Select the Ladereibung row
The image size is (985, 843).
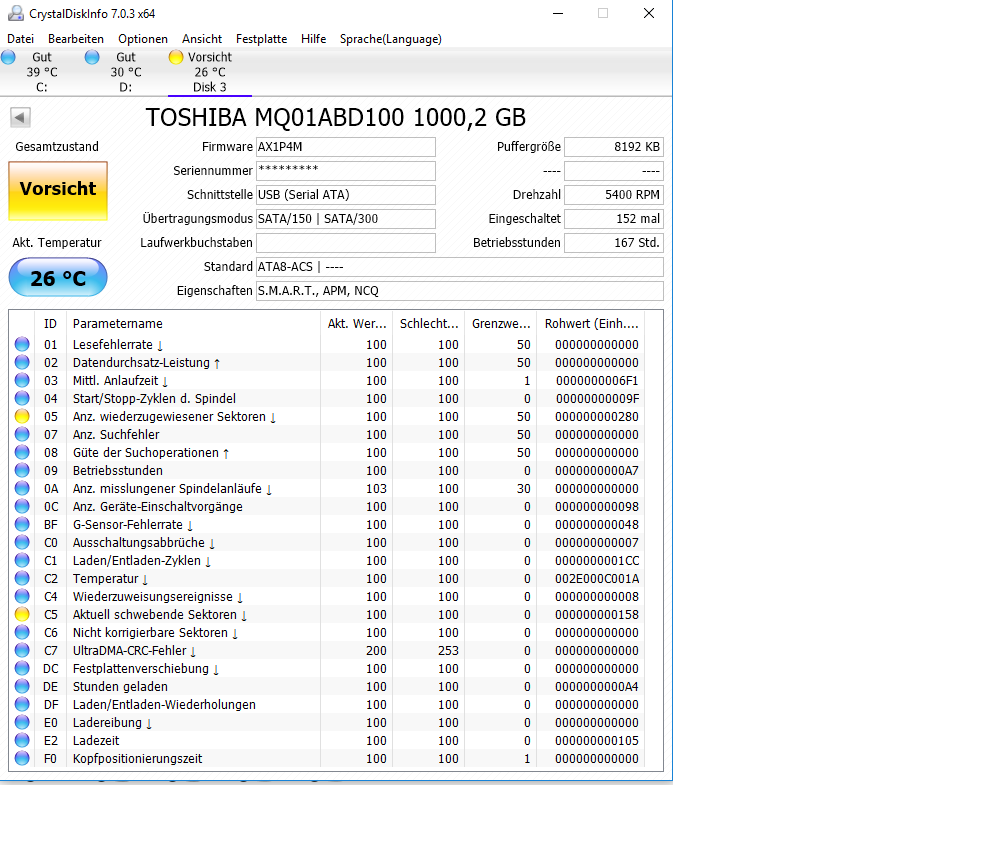tap(328, 723)
